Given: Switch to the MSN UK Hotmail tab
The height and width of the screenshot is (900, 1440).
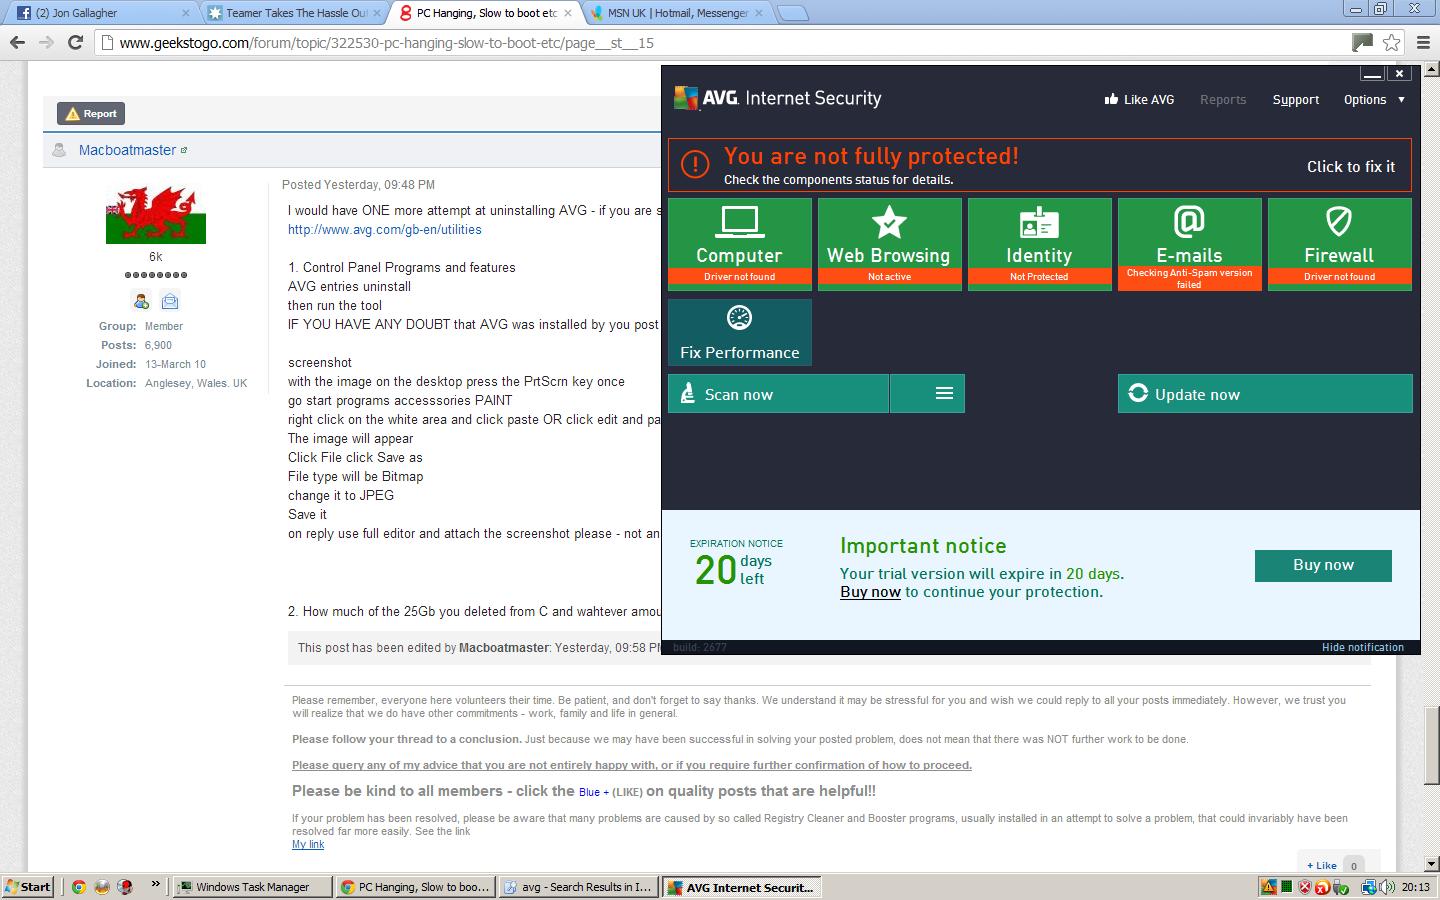Looking at the screenshot, I should [x=678, y=13].
